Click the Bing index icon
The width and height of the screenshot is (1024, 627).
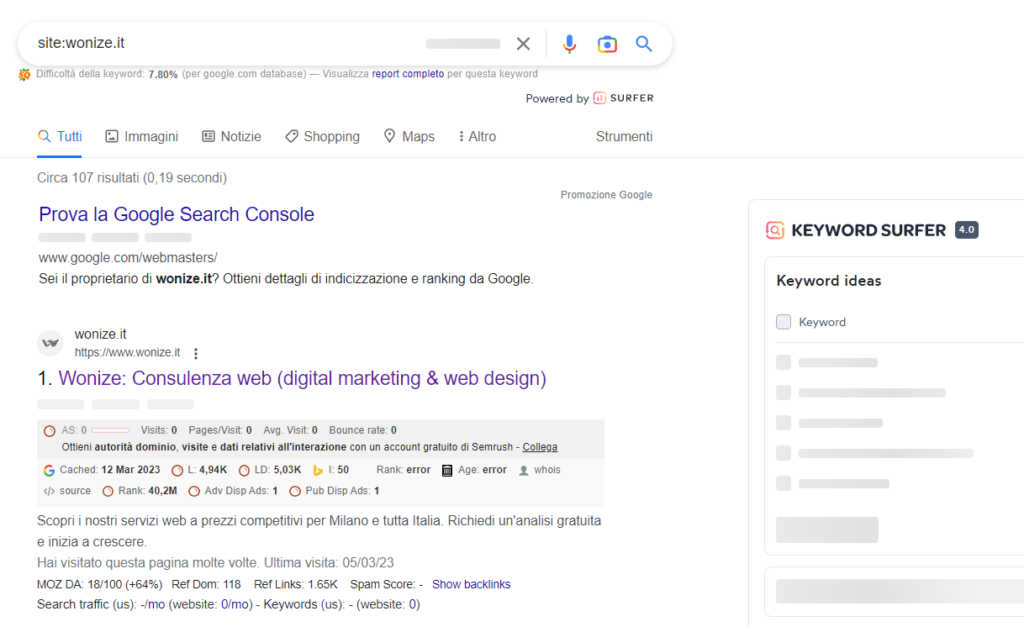[318, 470]
